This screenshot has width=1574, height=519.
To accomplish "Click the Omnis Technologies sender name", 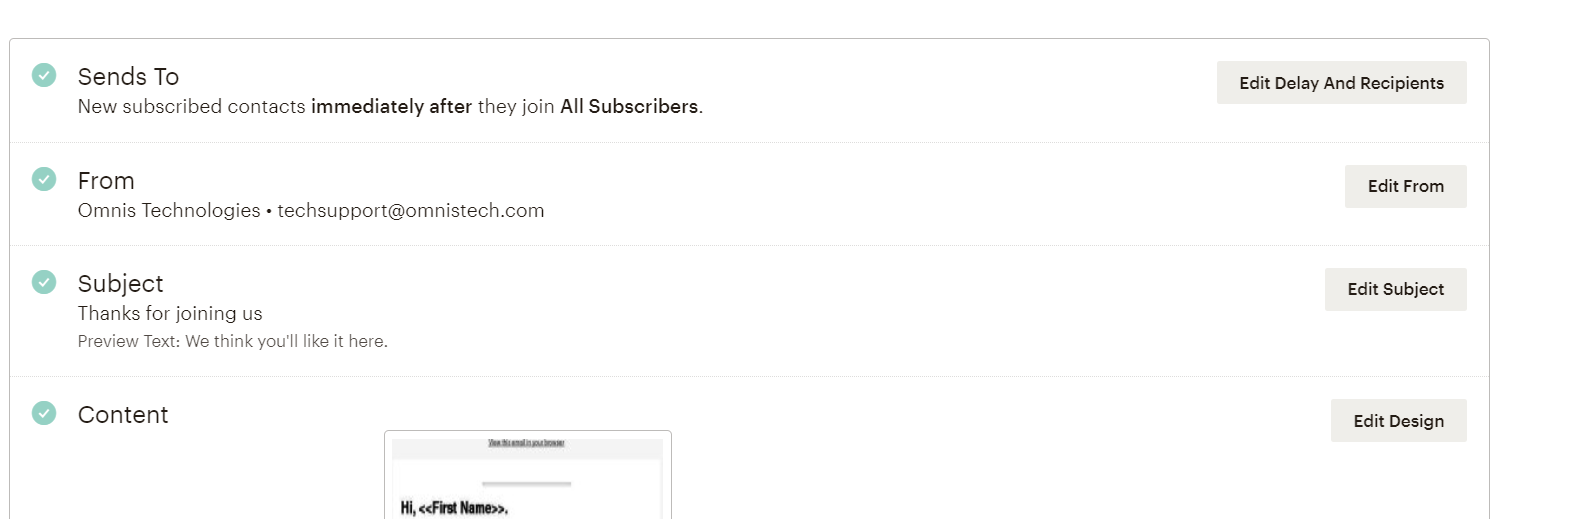I will [169, 211].
